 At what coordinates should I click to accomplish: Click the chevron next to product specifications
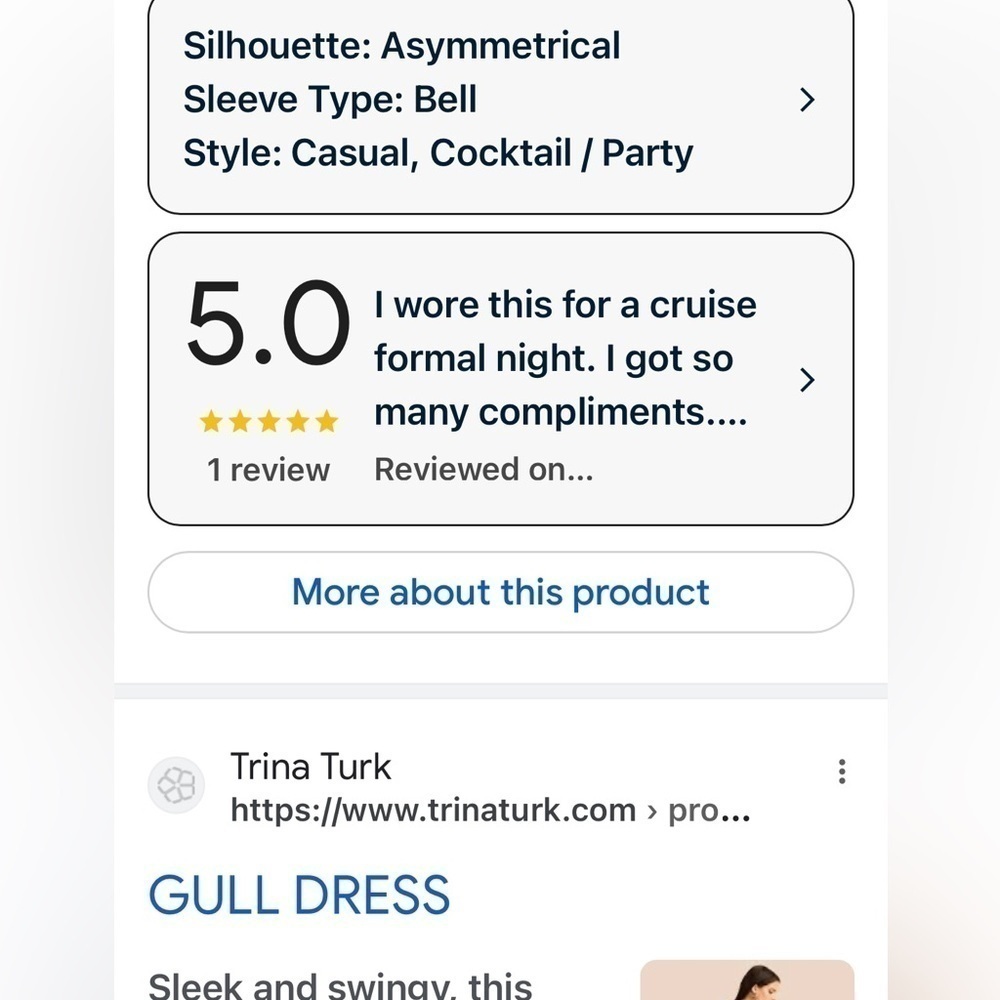[807, 100]
